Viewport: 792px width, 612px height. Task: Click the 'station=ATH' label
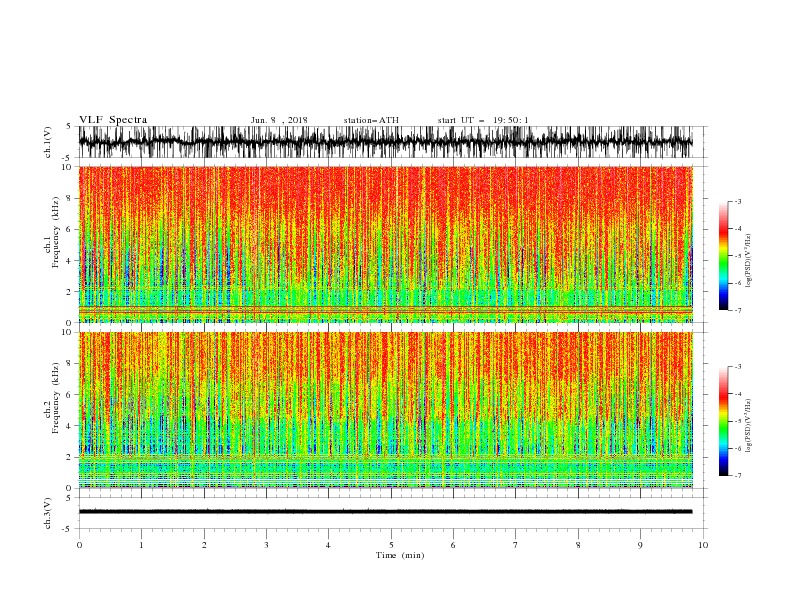pyautogui.click(x=371, y=120)
